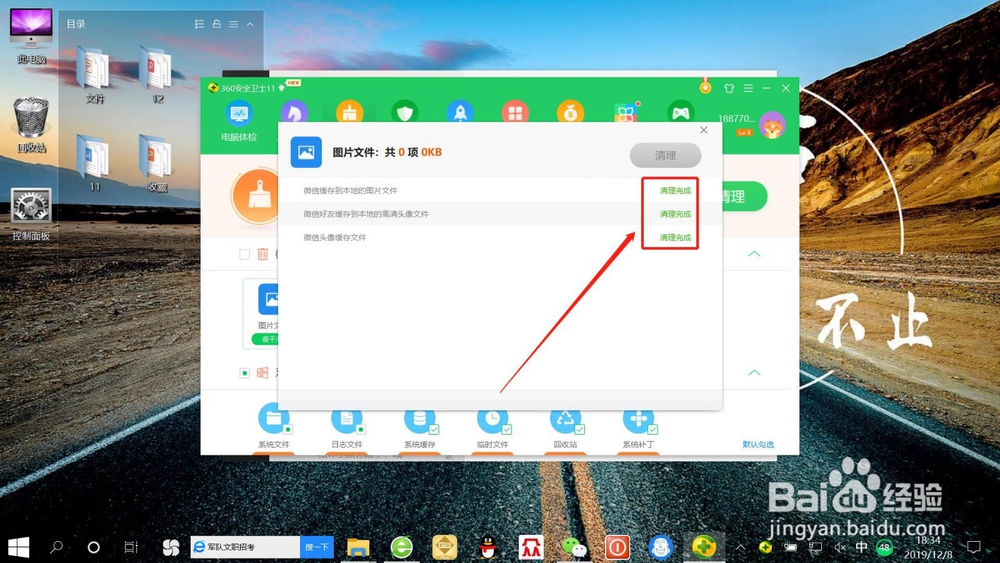The image size is (1000, 563).
Task: Open the Windows Start menu
Action: [x=18, y=547]
